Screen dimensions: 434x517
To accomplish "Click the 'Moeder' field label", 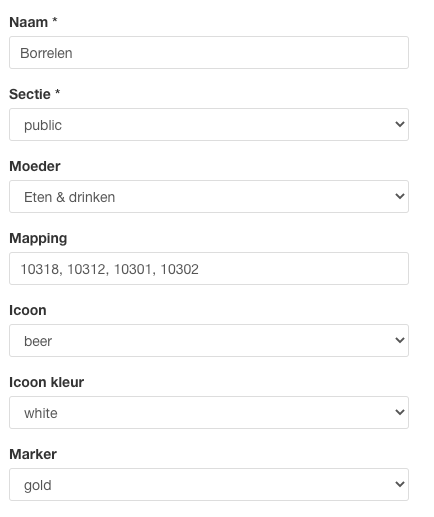I will [35, 166].
